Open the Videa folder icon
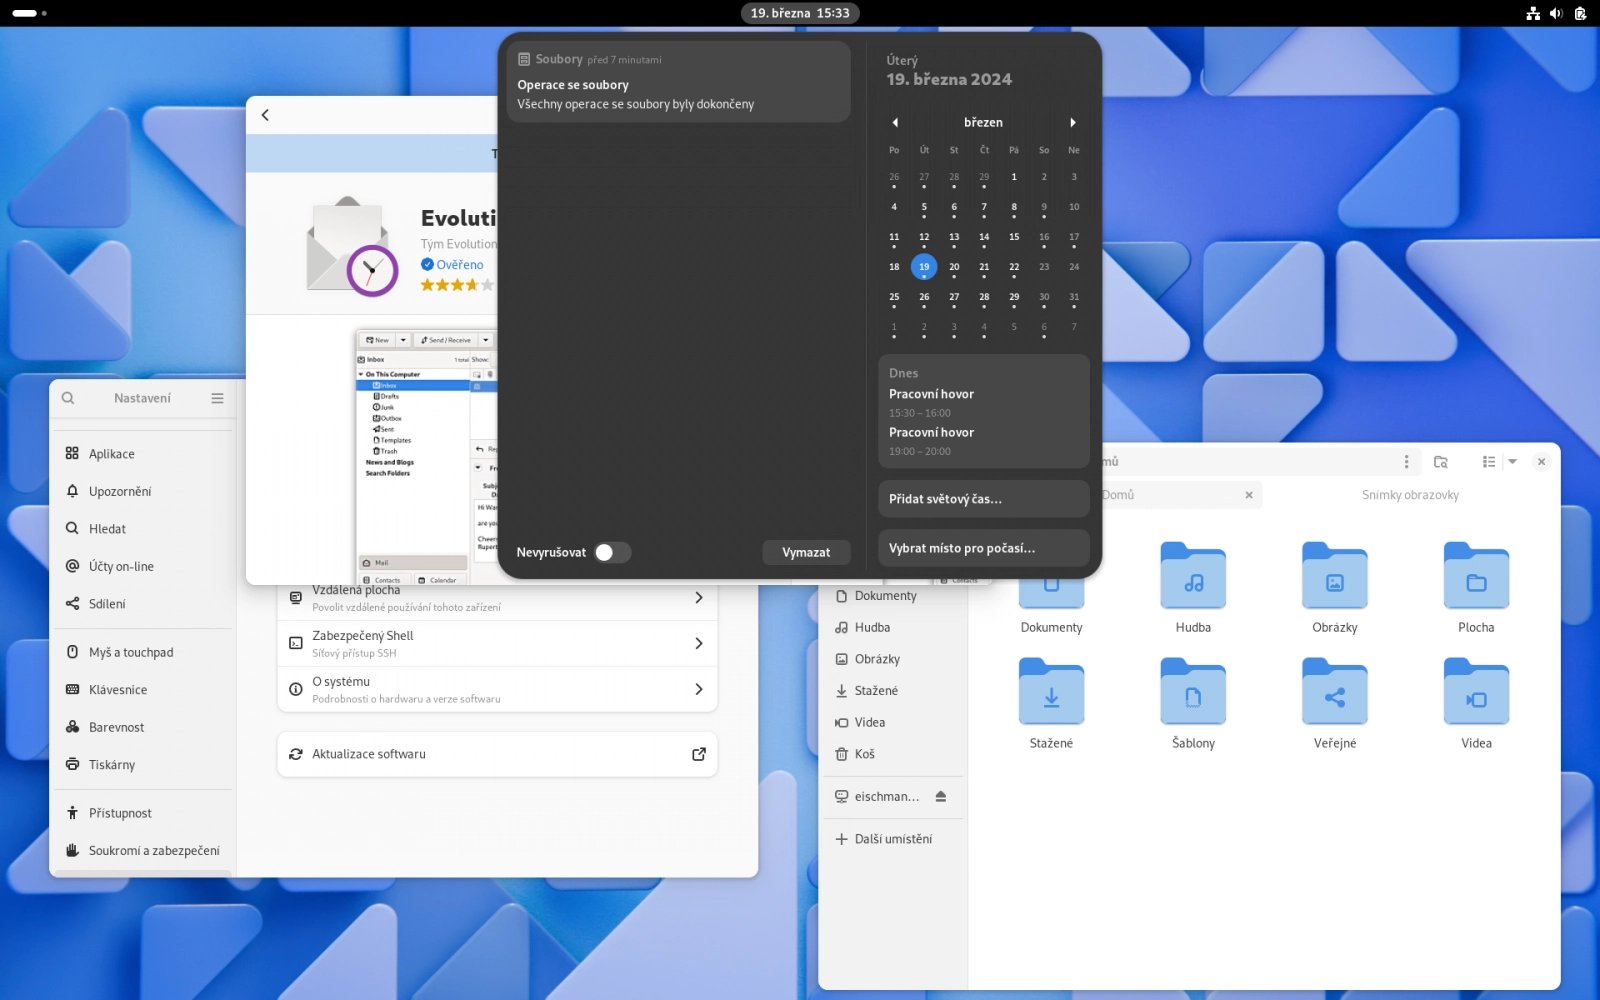Image resolution: width=1600 pixels, height=1000 pixels. point(1476,691)
